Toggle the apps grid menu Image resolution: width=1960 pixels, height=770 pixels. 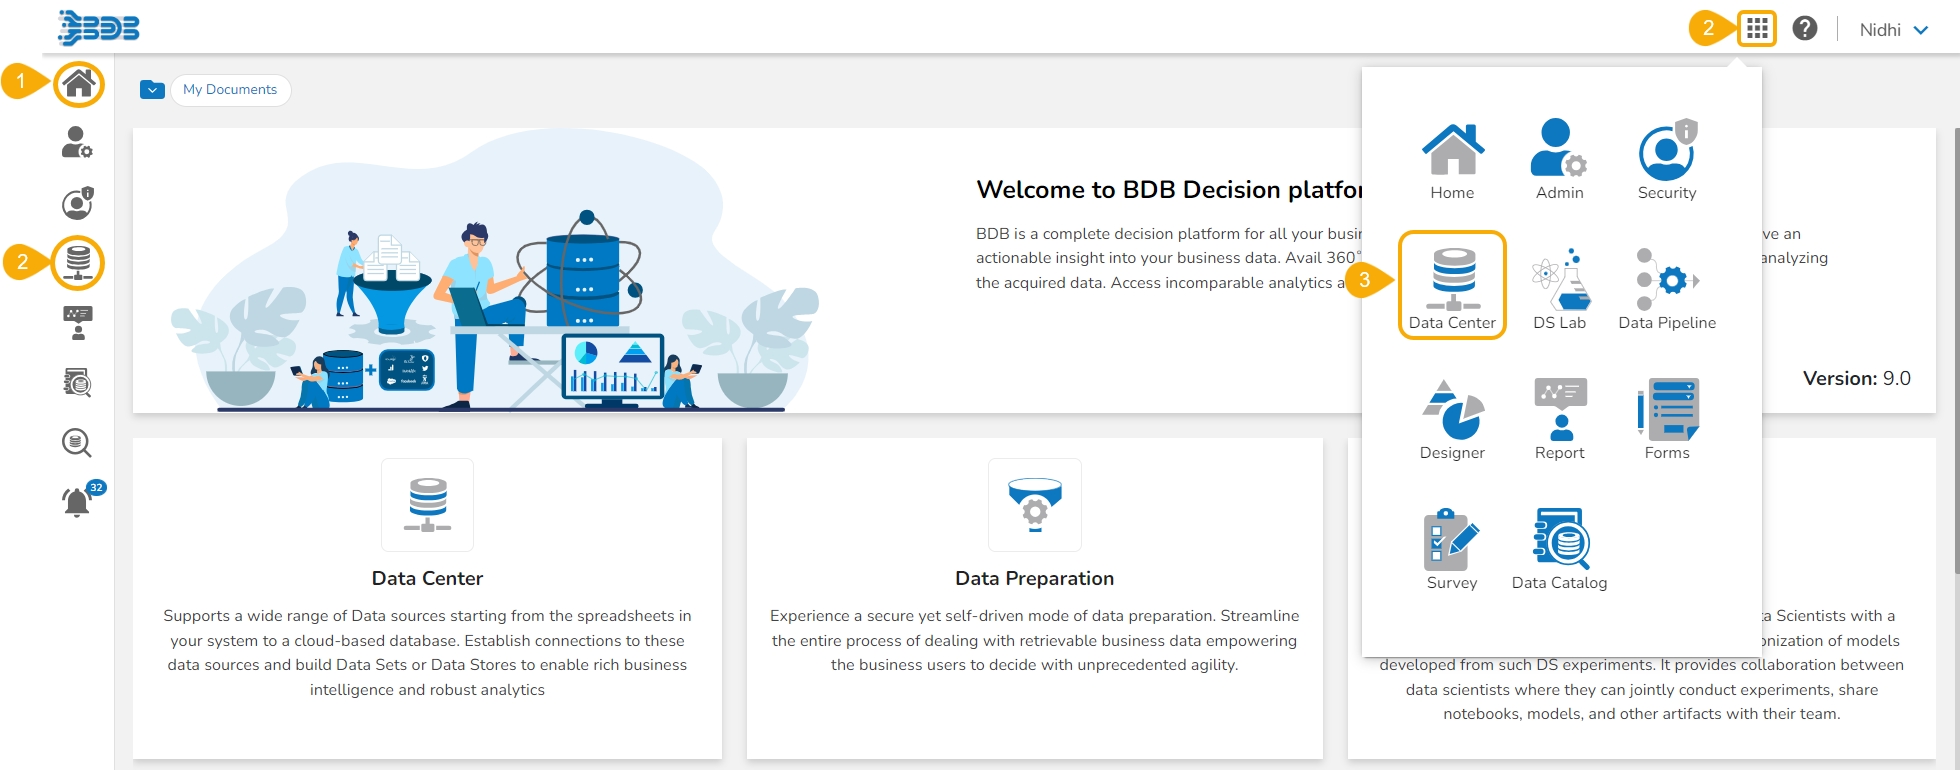tap(1757, 28)
